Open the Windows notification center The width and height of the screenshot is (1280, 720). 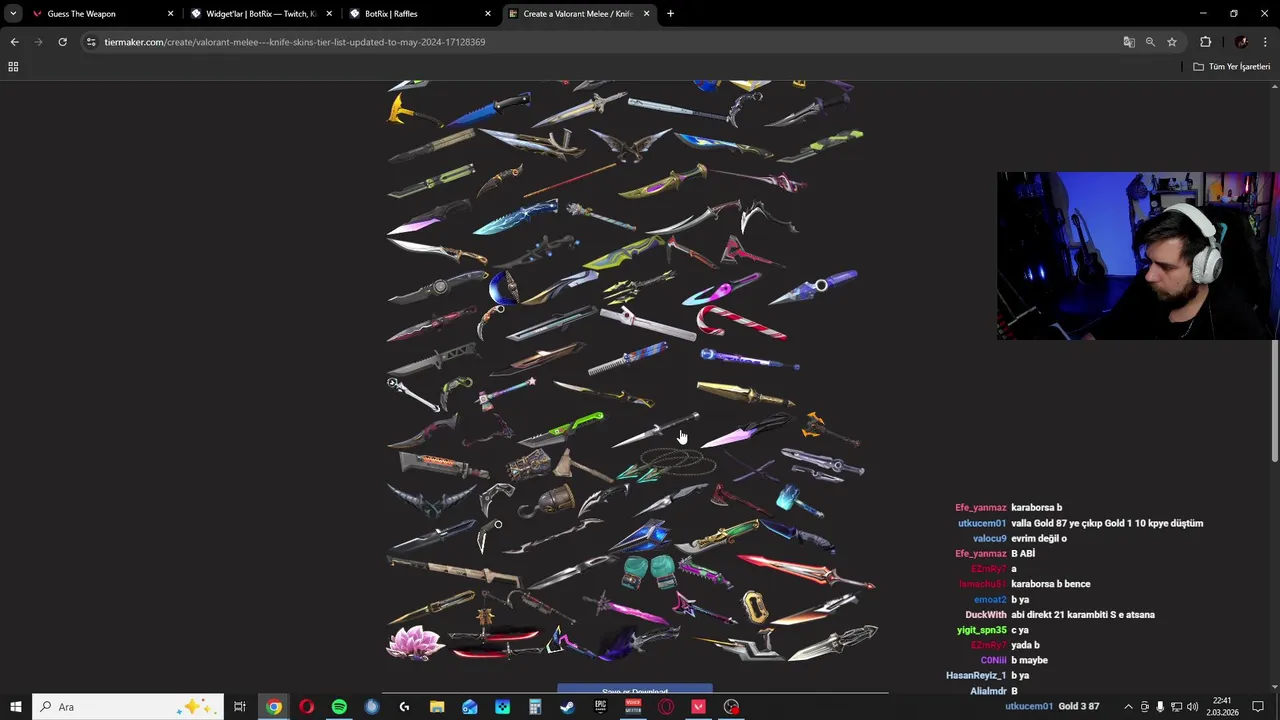click(1258, 707)
